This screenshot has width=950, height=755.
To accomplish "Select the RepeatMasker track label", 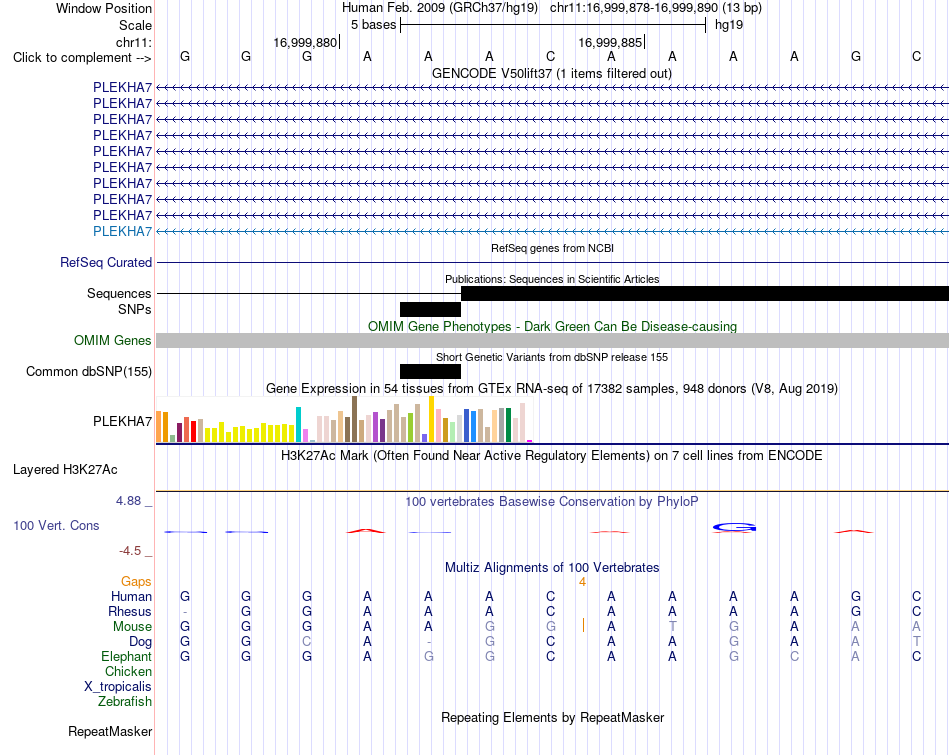I will point(110,732).
